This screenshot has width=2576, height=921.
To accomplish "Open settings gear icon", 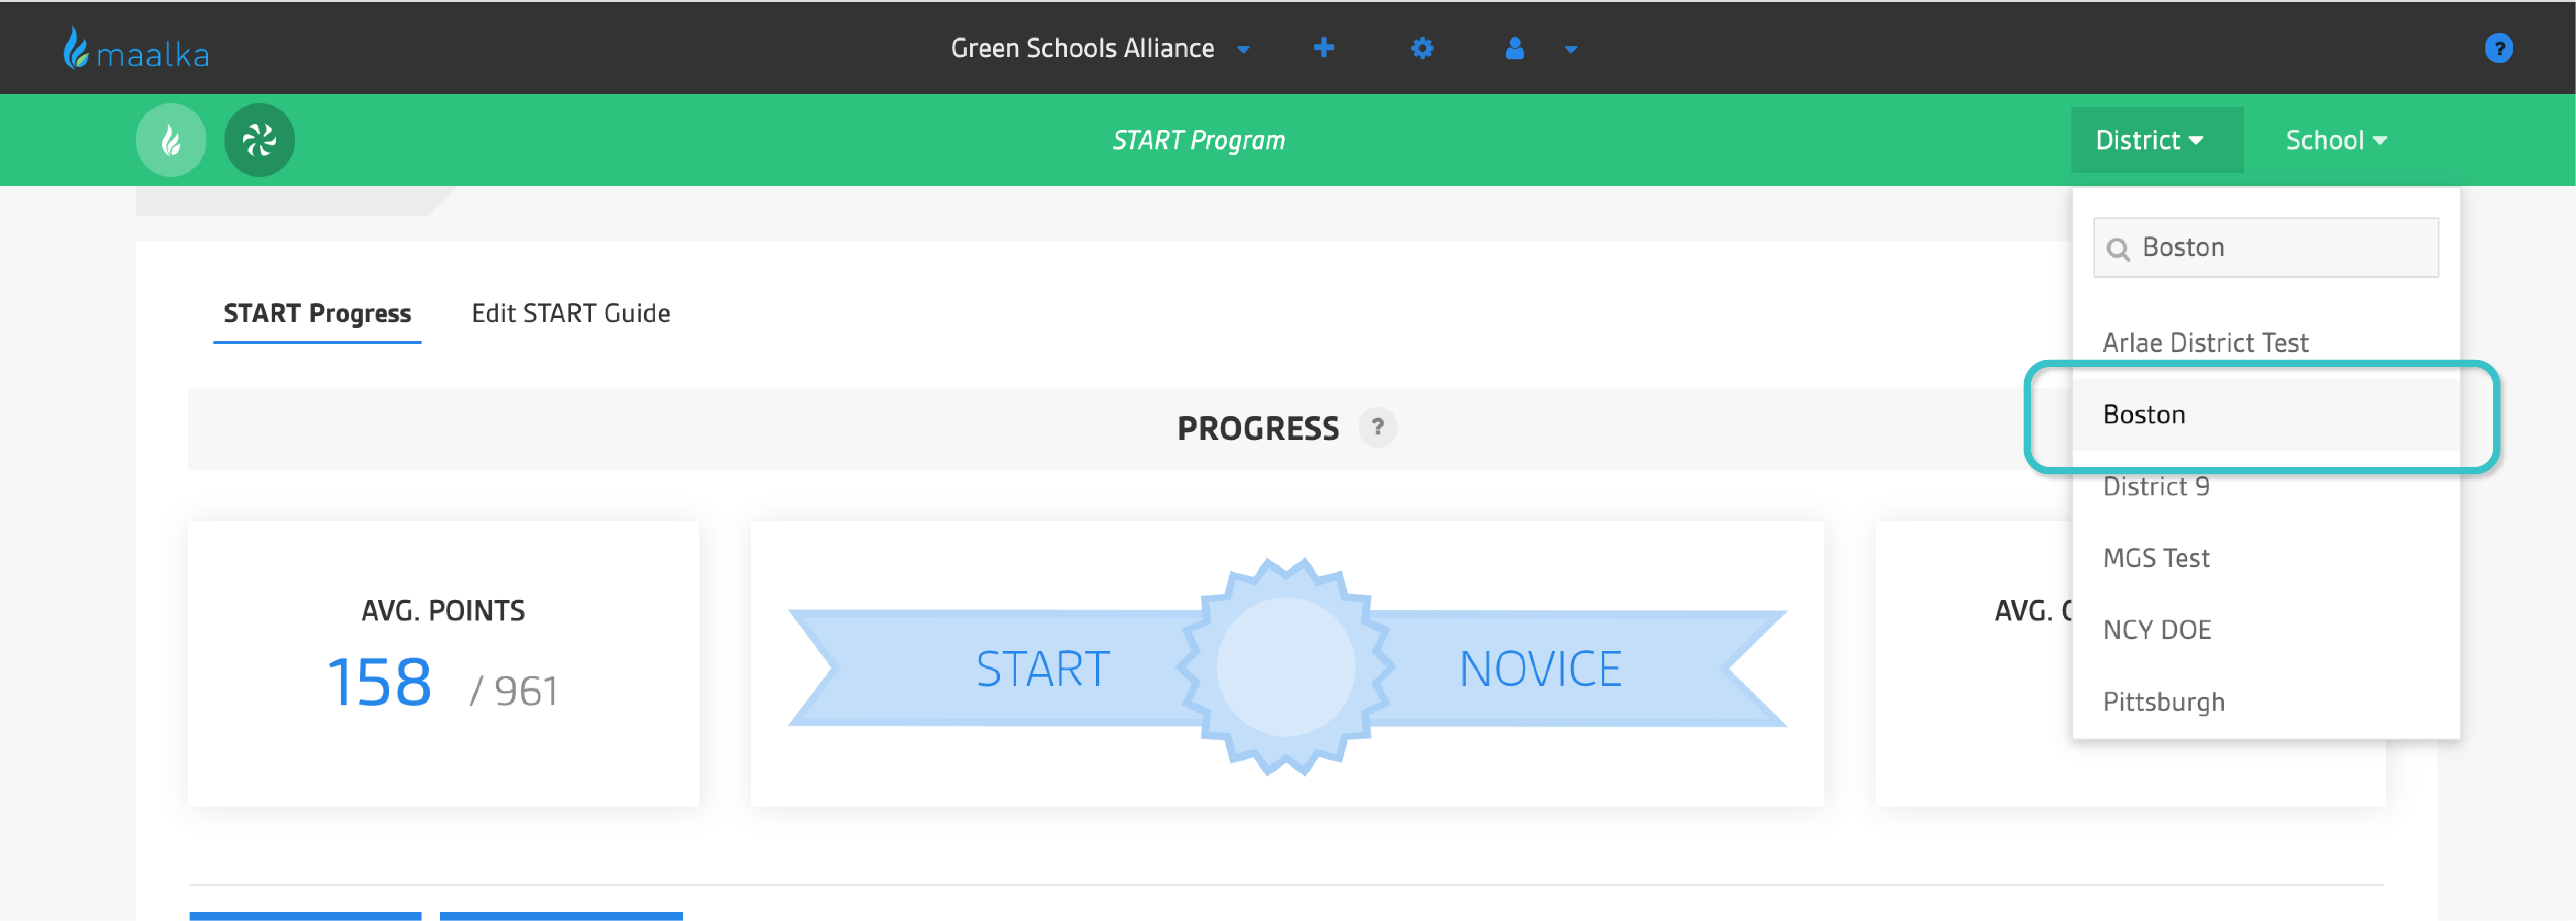I will pyautogui.click(x=1422, y=48).
